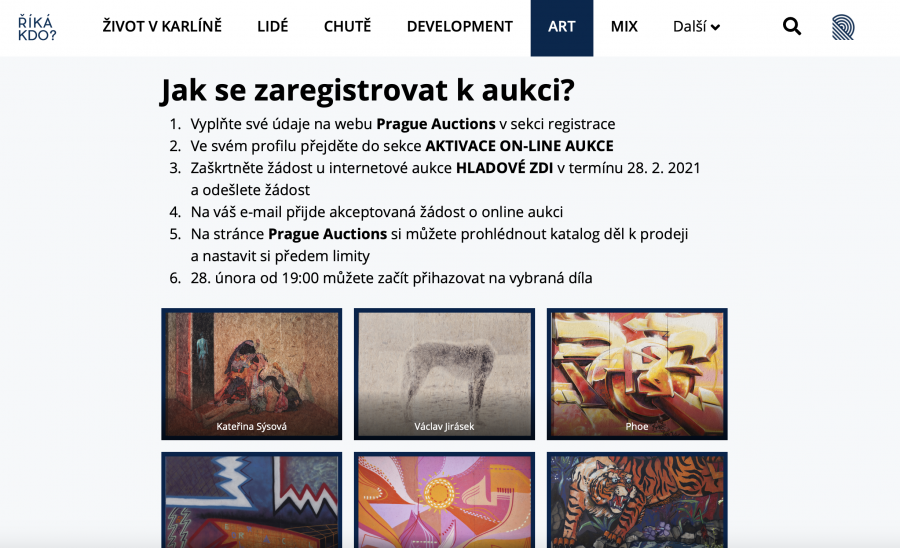Open the DEVELOPMENT menu item
This screenshot has height=548, width=900.
point(460,26)
